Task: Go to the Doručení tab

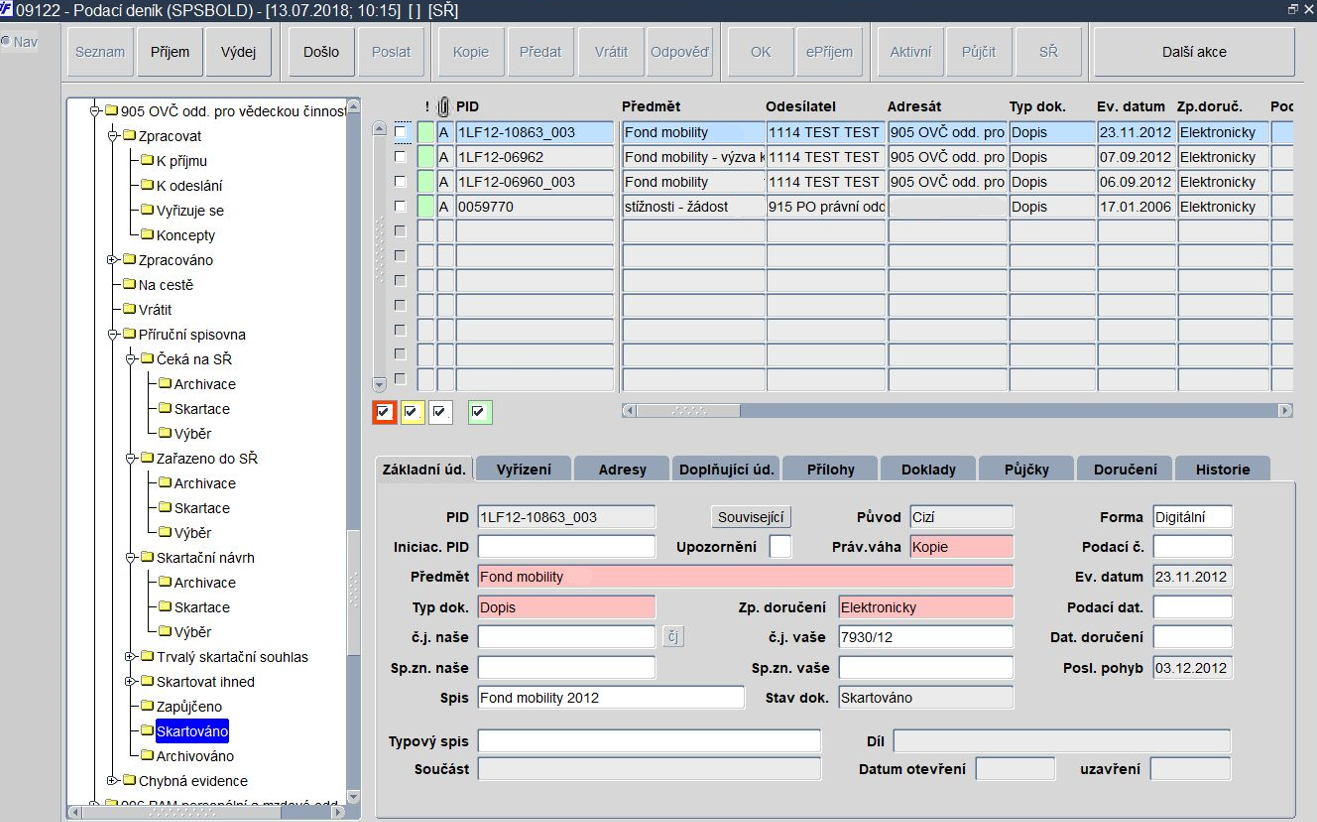Action: click(1124, 469)
